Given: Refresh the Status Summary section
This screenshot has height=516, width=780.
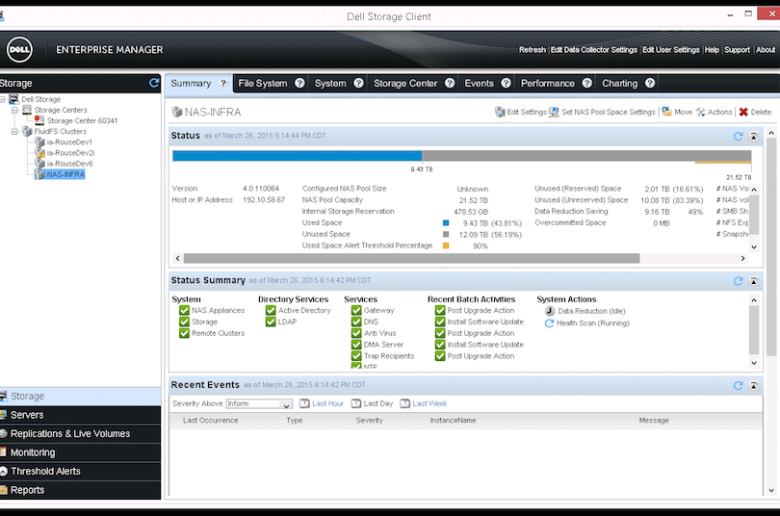Looking at the screenshot, I should (x=738, y=281).
